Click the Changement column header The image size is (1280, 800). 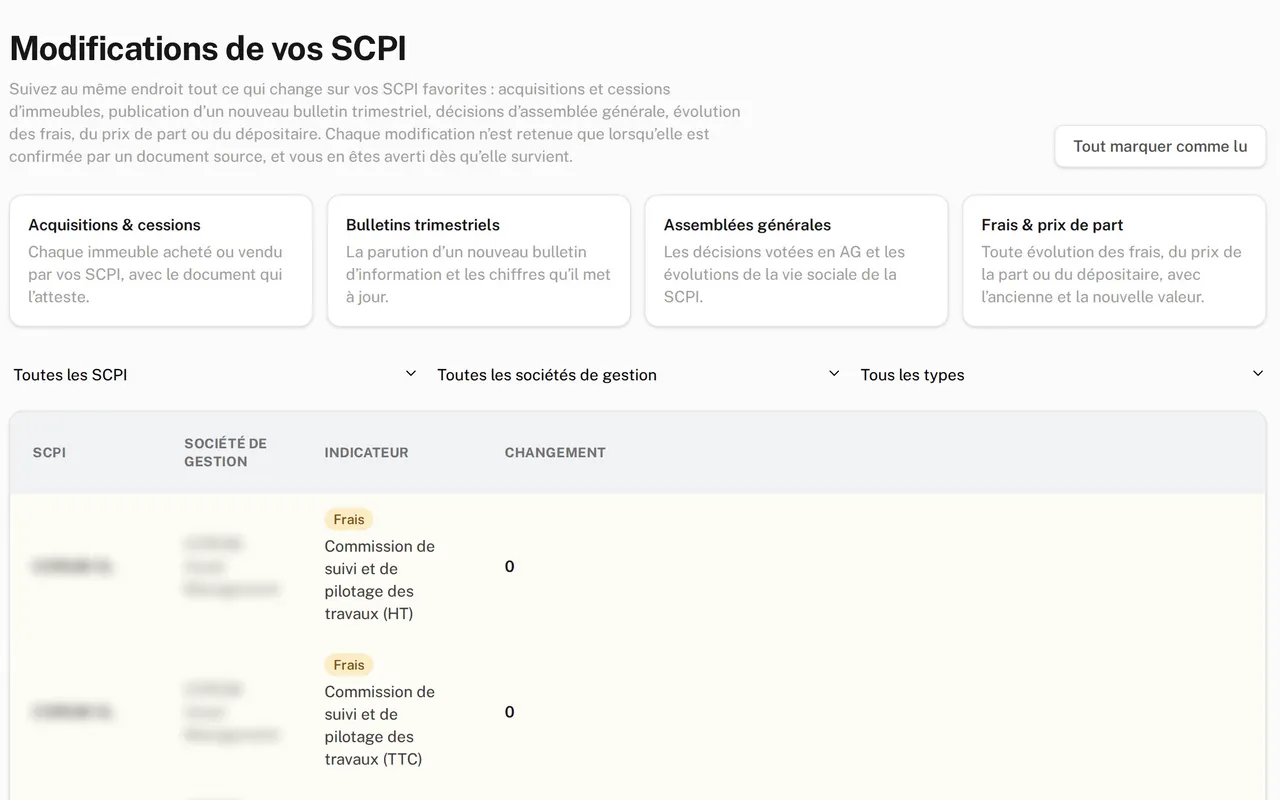pos(555,453)
